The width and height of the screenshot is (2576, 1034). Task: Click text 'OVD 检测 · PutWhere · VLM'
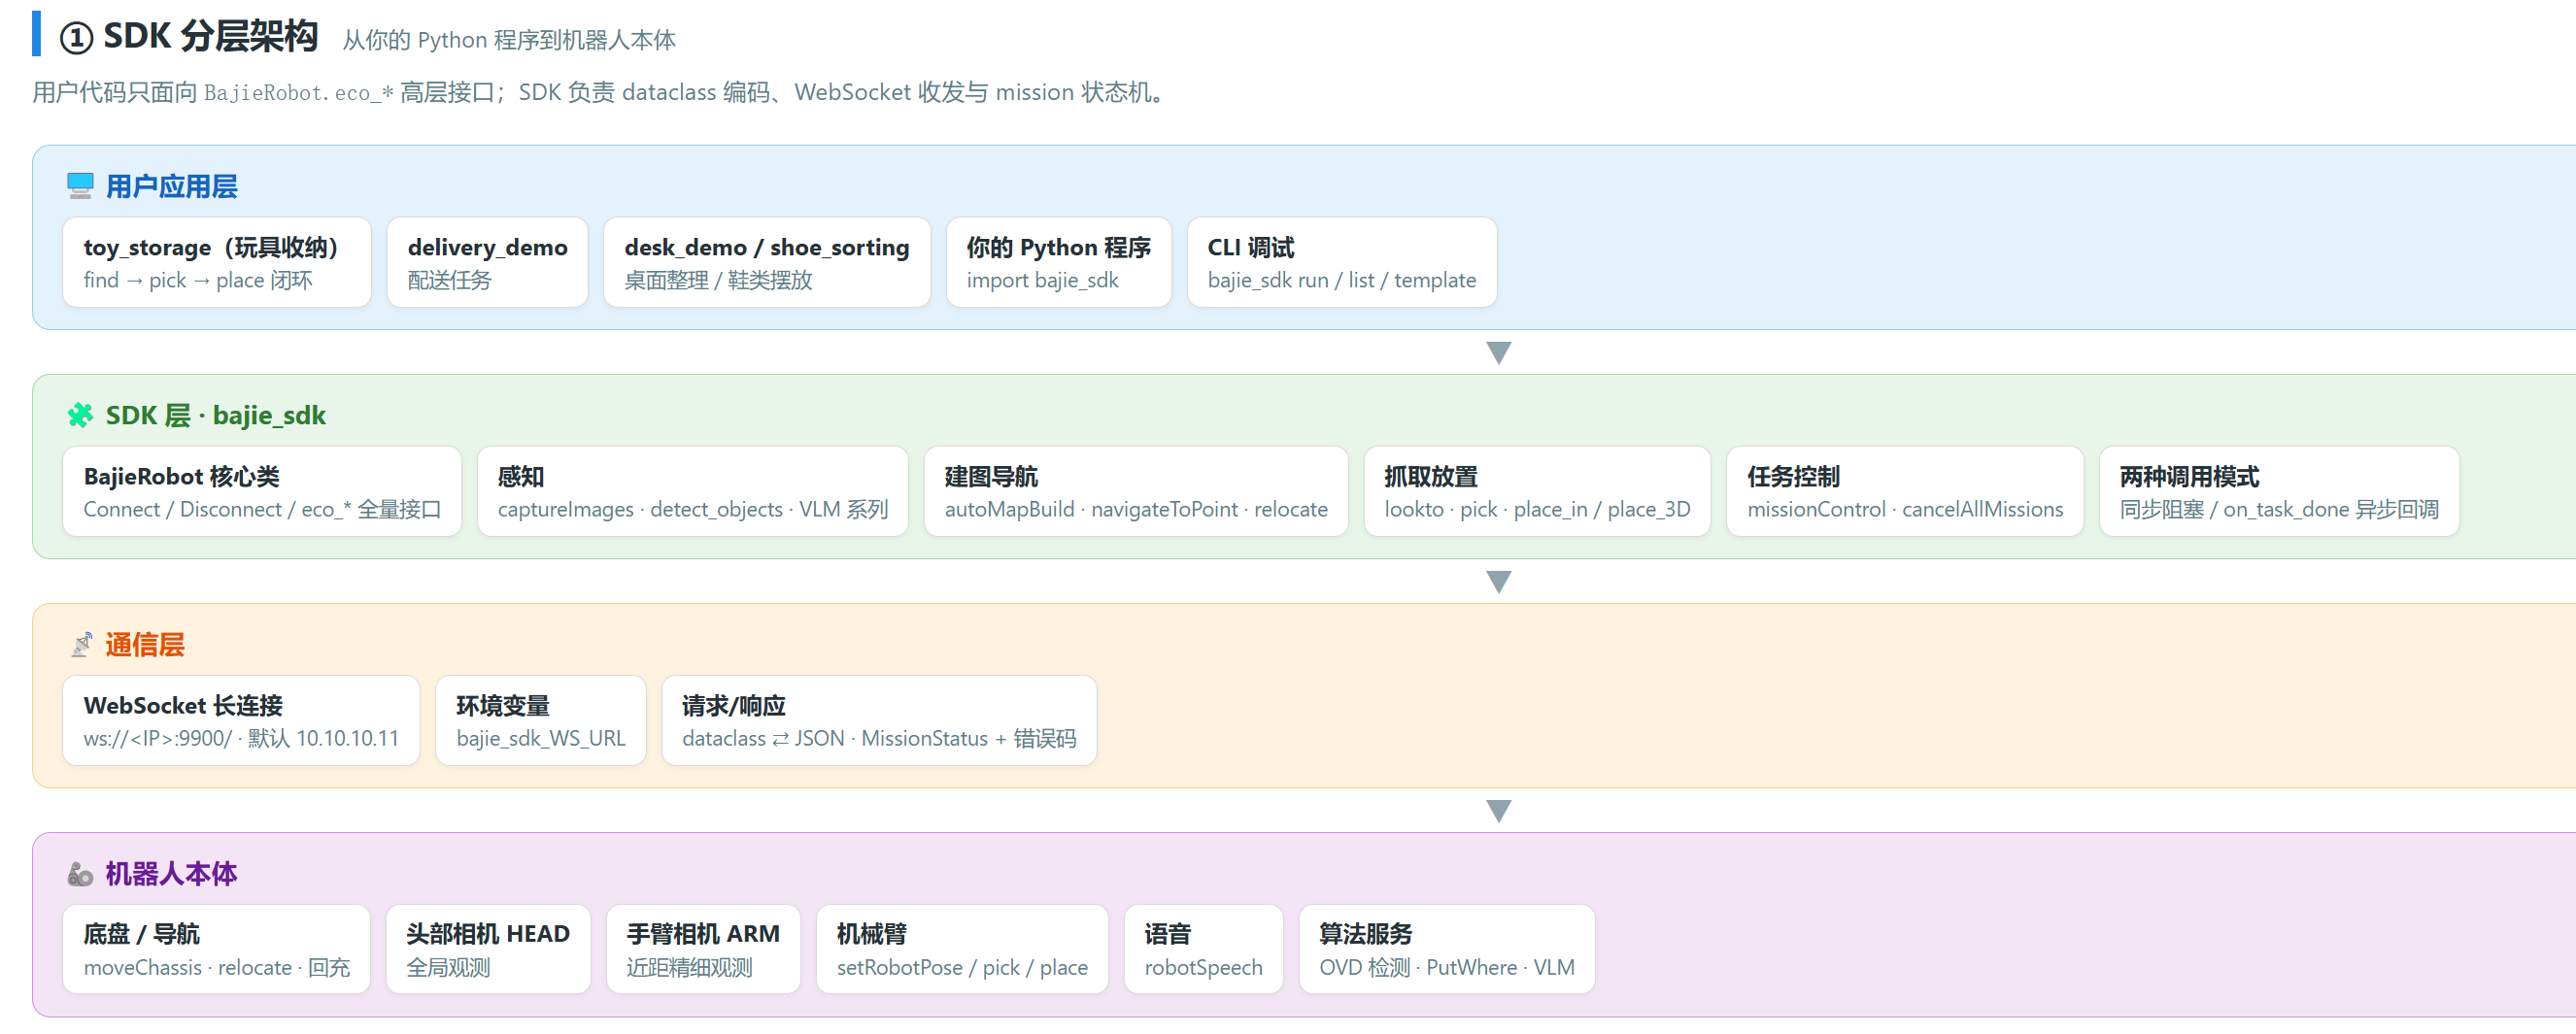[x=1446, y=967]
